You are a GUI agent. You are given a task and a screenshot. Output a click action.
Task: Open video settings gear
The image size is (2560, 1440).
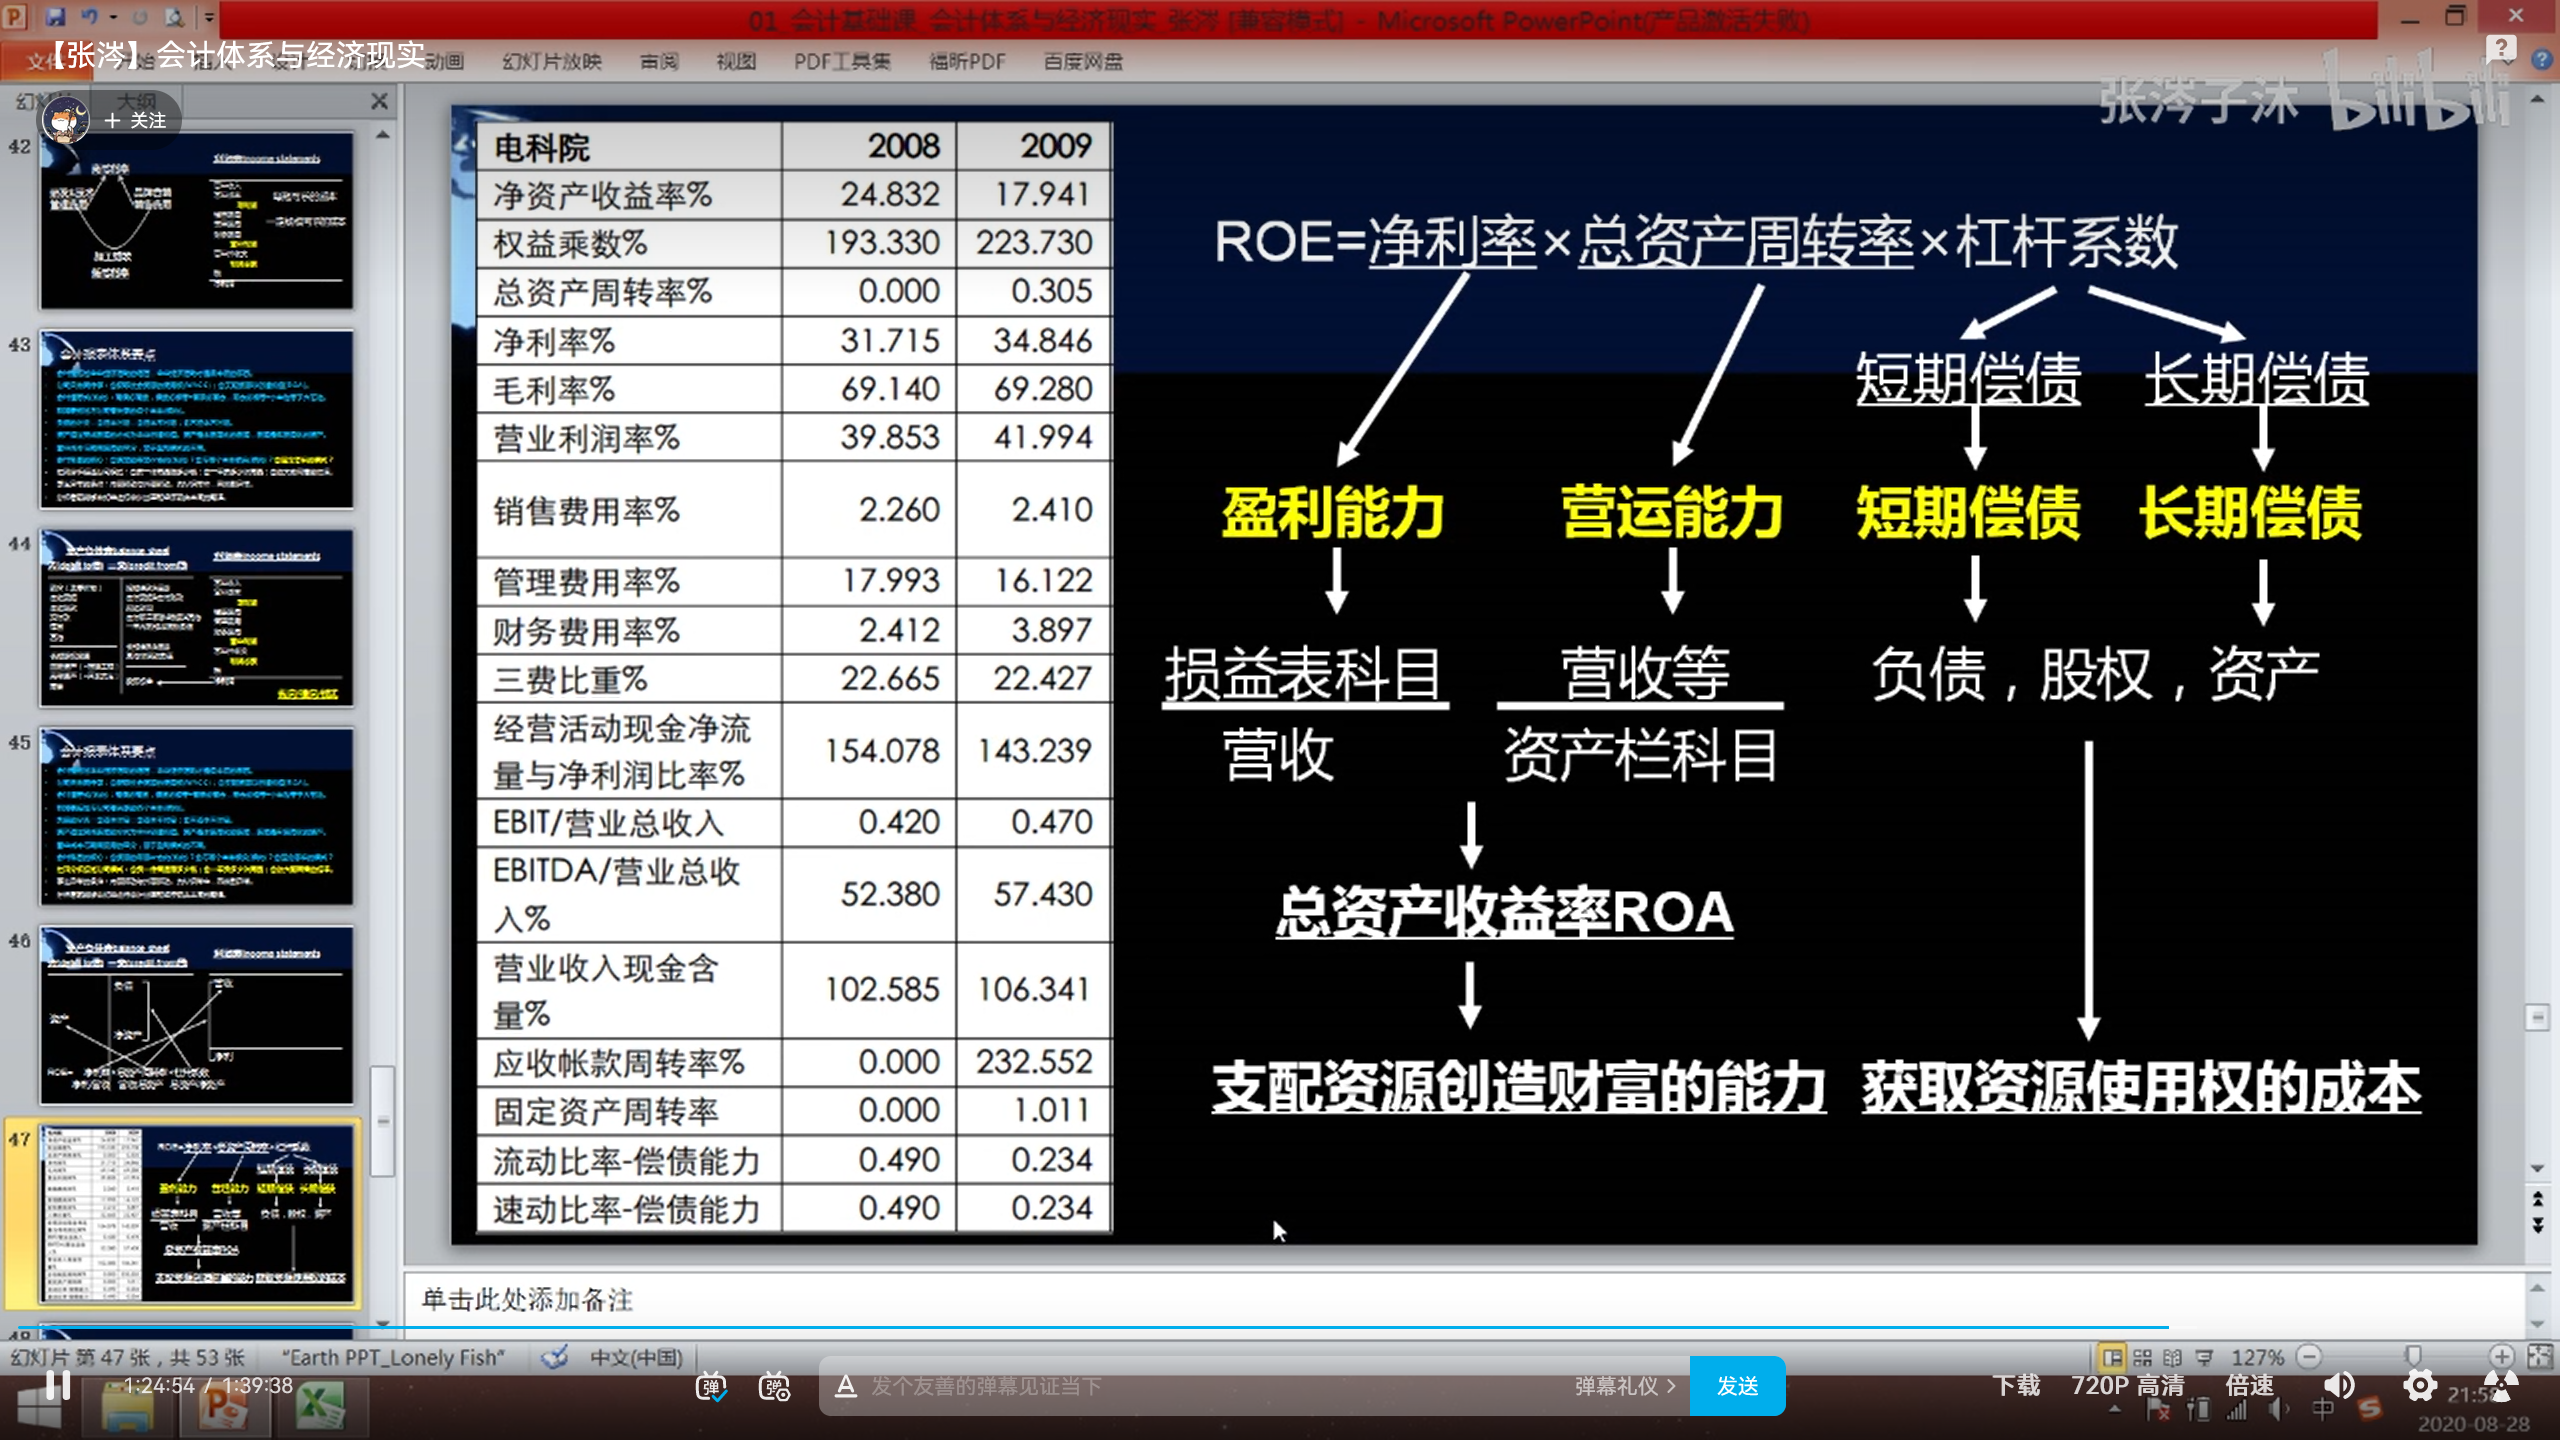tap(2419, 1386)
